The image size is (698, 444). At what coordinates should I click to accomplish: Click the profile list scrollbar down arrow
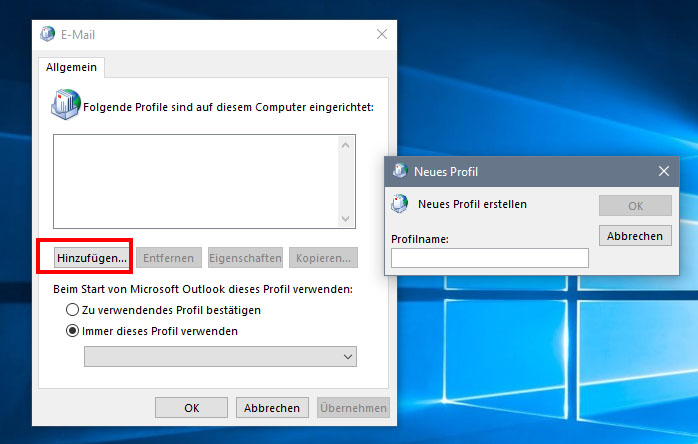(x=346, y=218)
